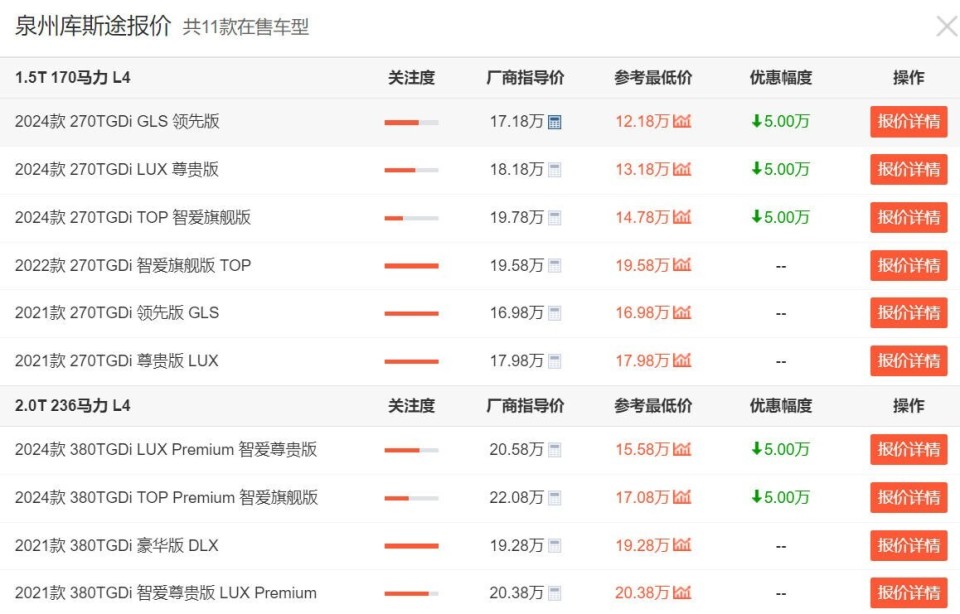Click 报价详情 for 2021款 380TGDi 豪华版 DLX
The height and width of the screenshot is (614, 960).
pos(908,546)
